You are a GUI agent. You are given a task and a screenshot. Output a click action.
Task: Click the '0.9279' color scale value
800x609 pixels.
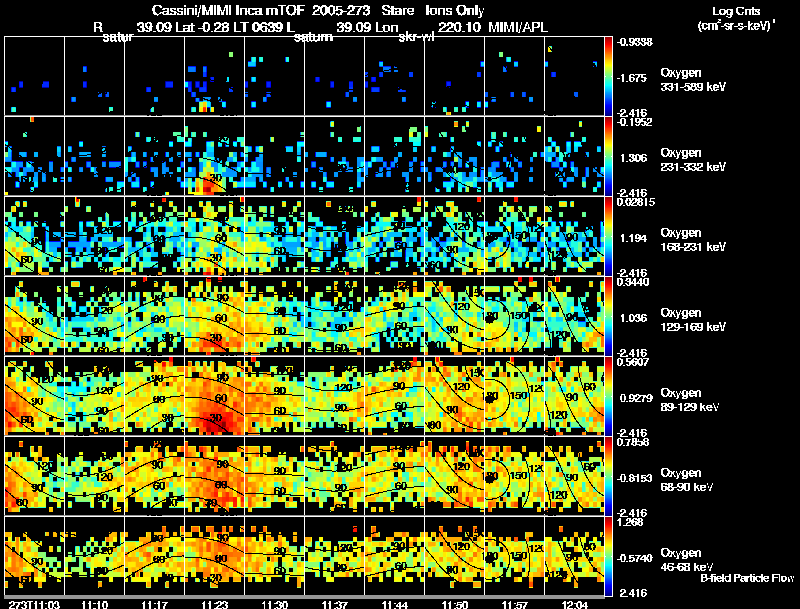(636, 398)
